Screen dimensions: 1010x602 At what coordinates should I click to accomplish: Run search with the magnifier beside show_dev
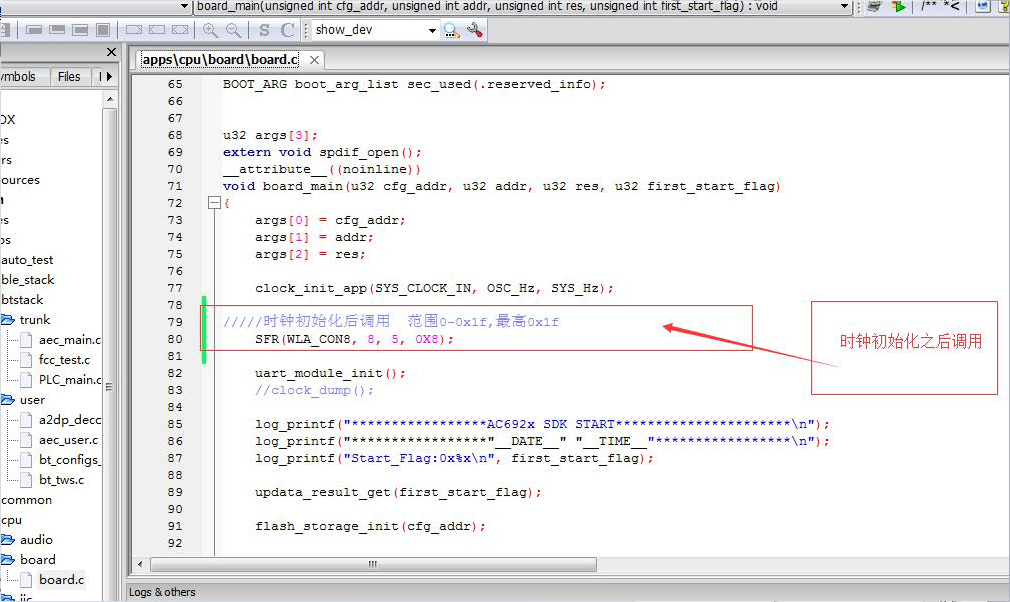pyautogui.click(x=452, y=30)
